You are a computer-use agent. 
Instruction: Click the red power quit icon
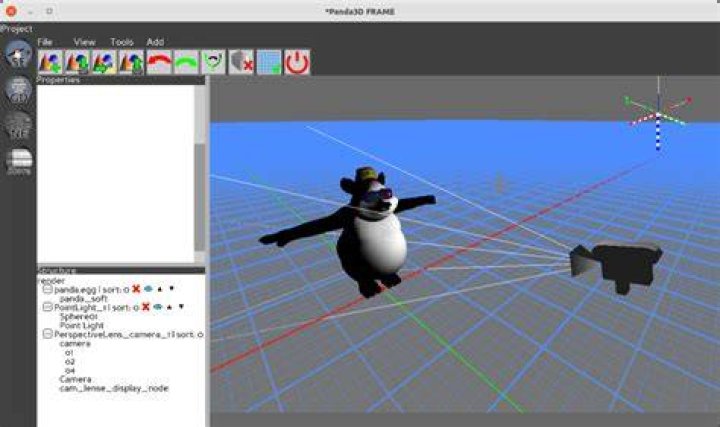click(297, 62)
